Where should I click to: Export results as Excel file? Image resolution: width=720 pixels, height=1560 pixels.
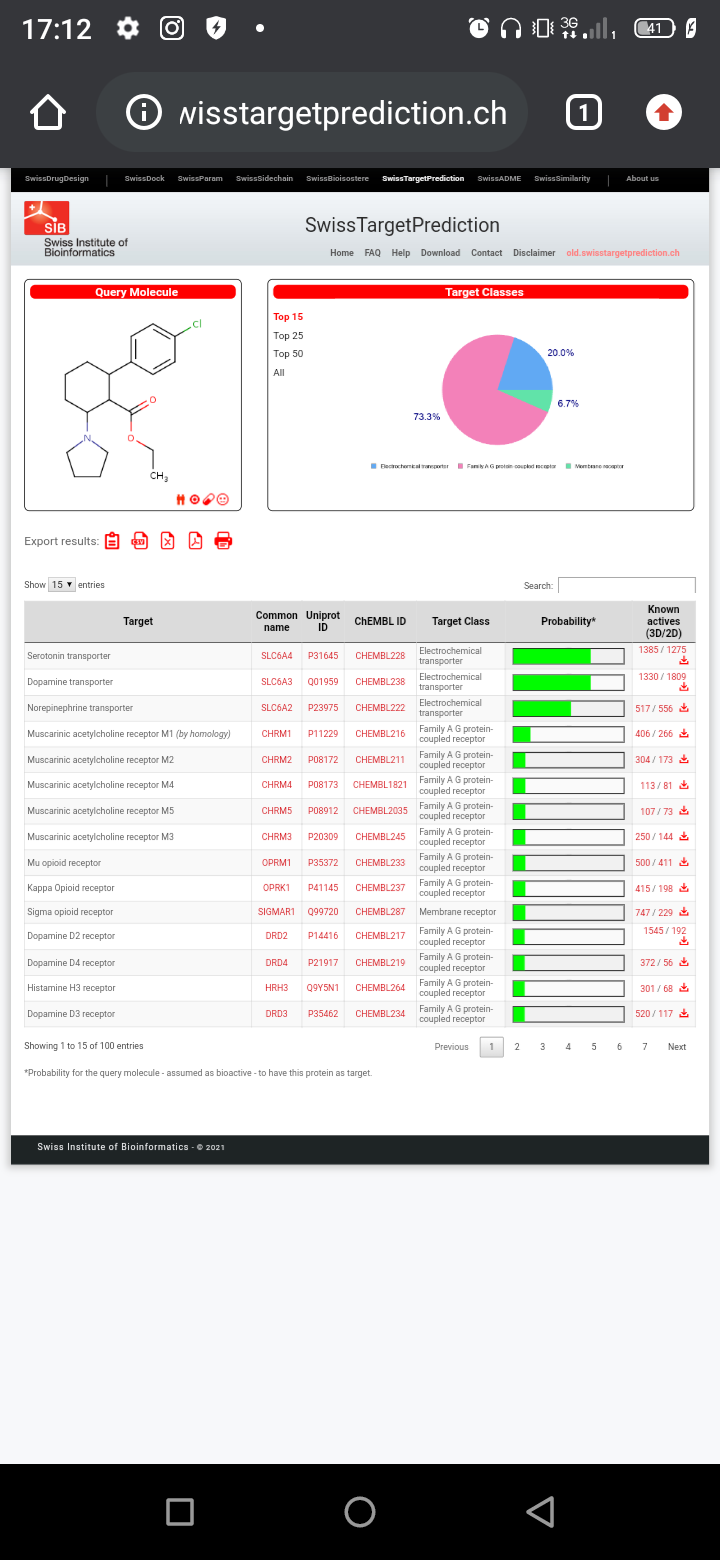[x=168, y=541]
